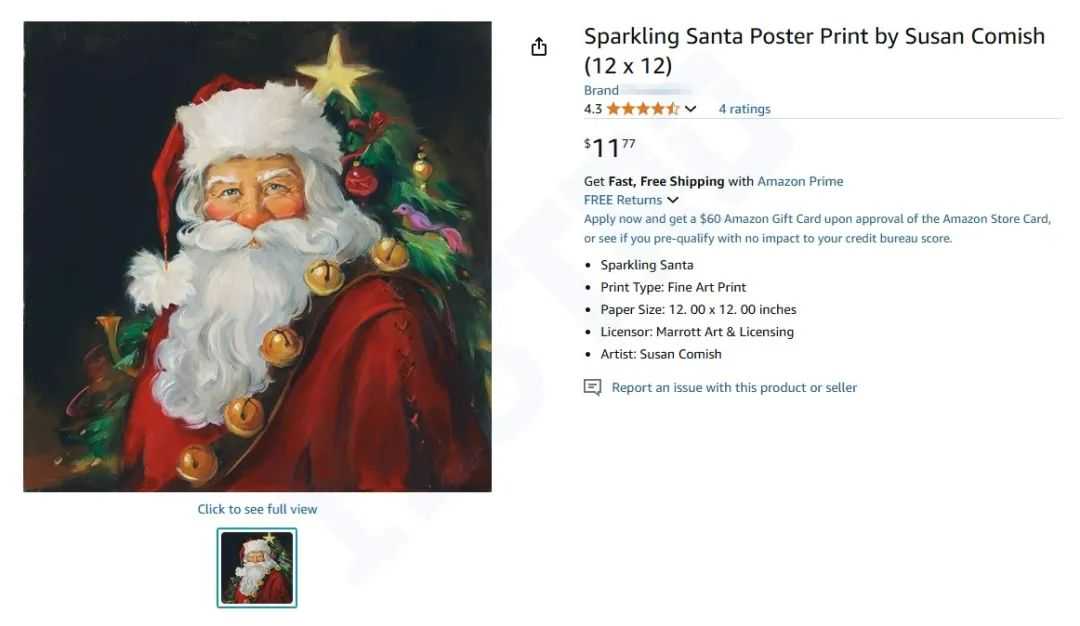Image resolution: width=1080 pixels, height=626 pixels.
Task: Click the report issue speech bubble icon
Action: pyautogui.click(x=592, y=387)
